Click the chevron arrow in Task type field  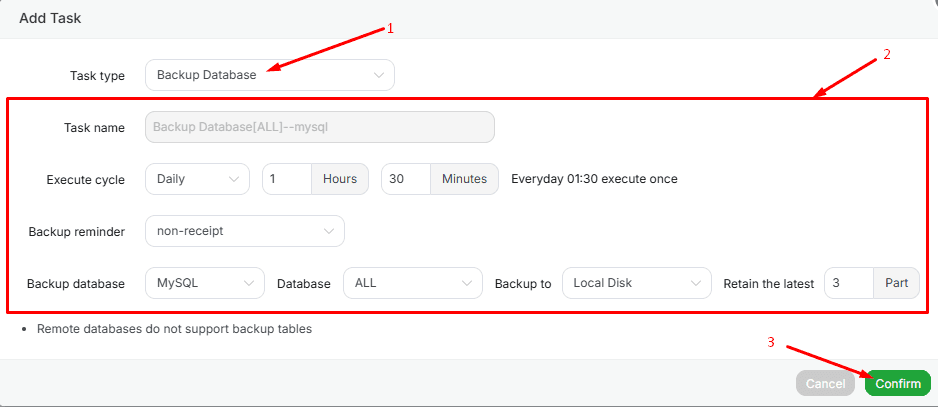[x=378, y=75]
